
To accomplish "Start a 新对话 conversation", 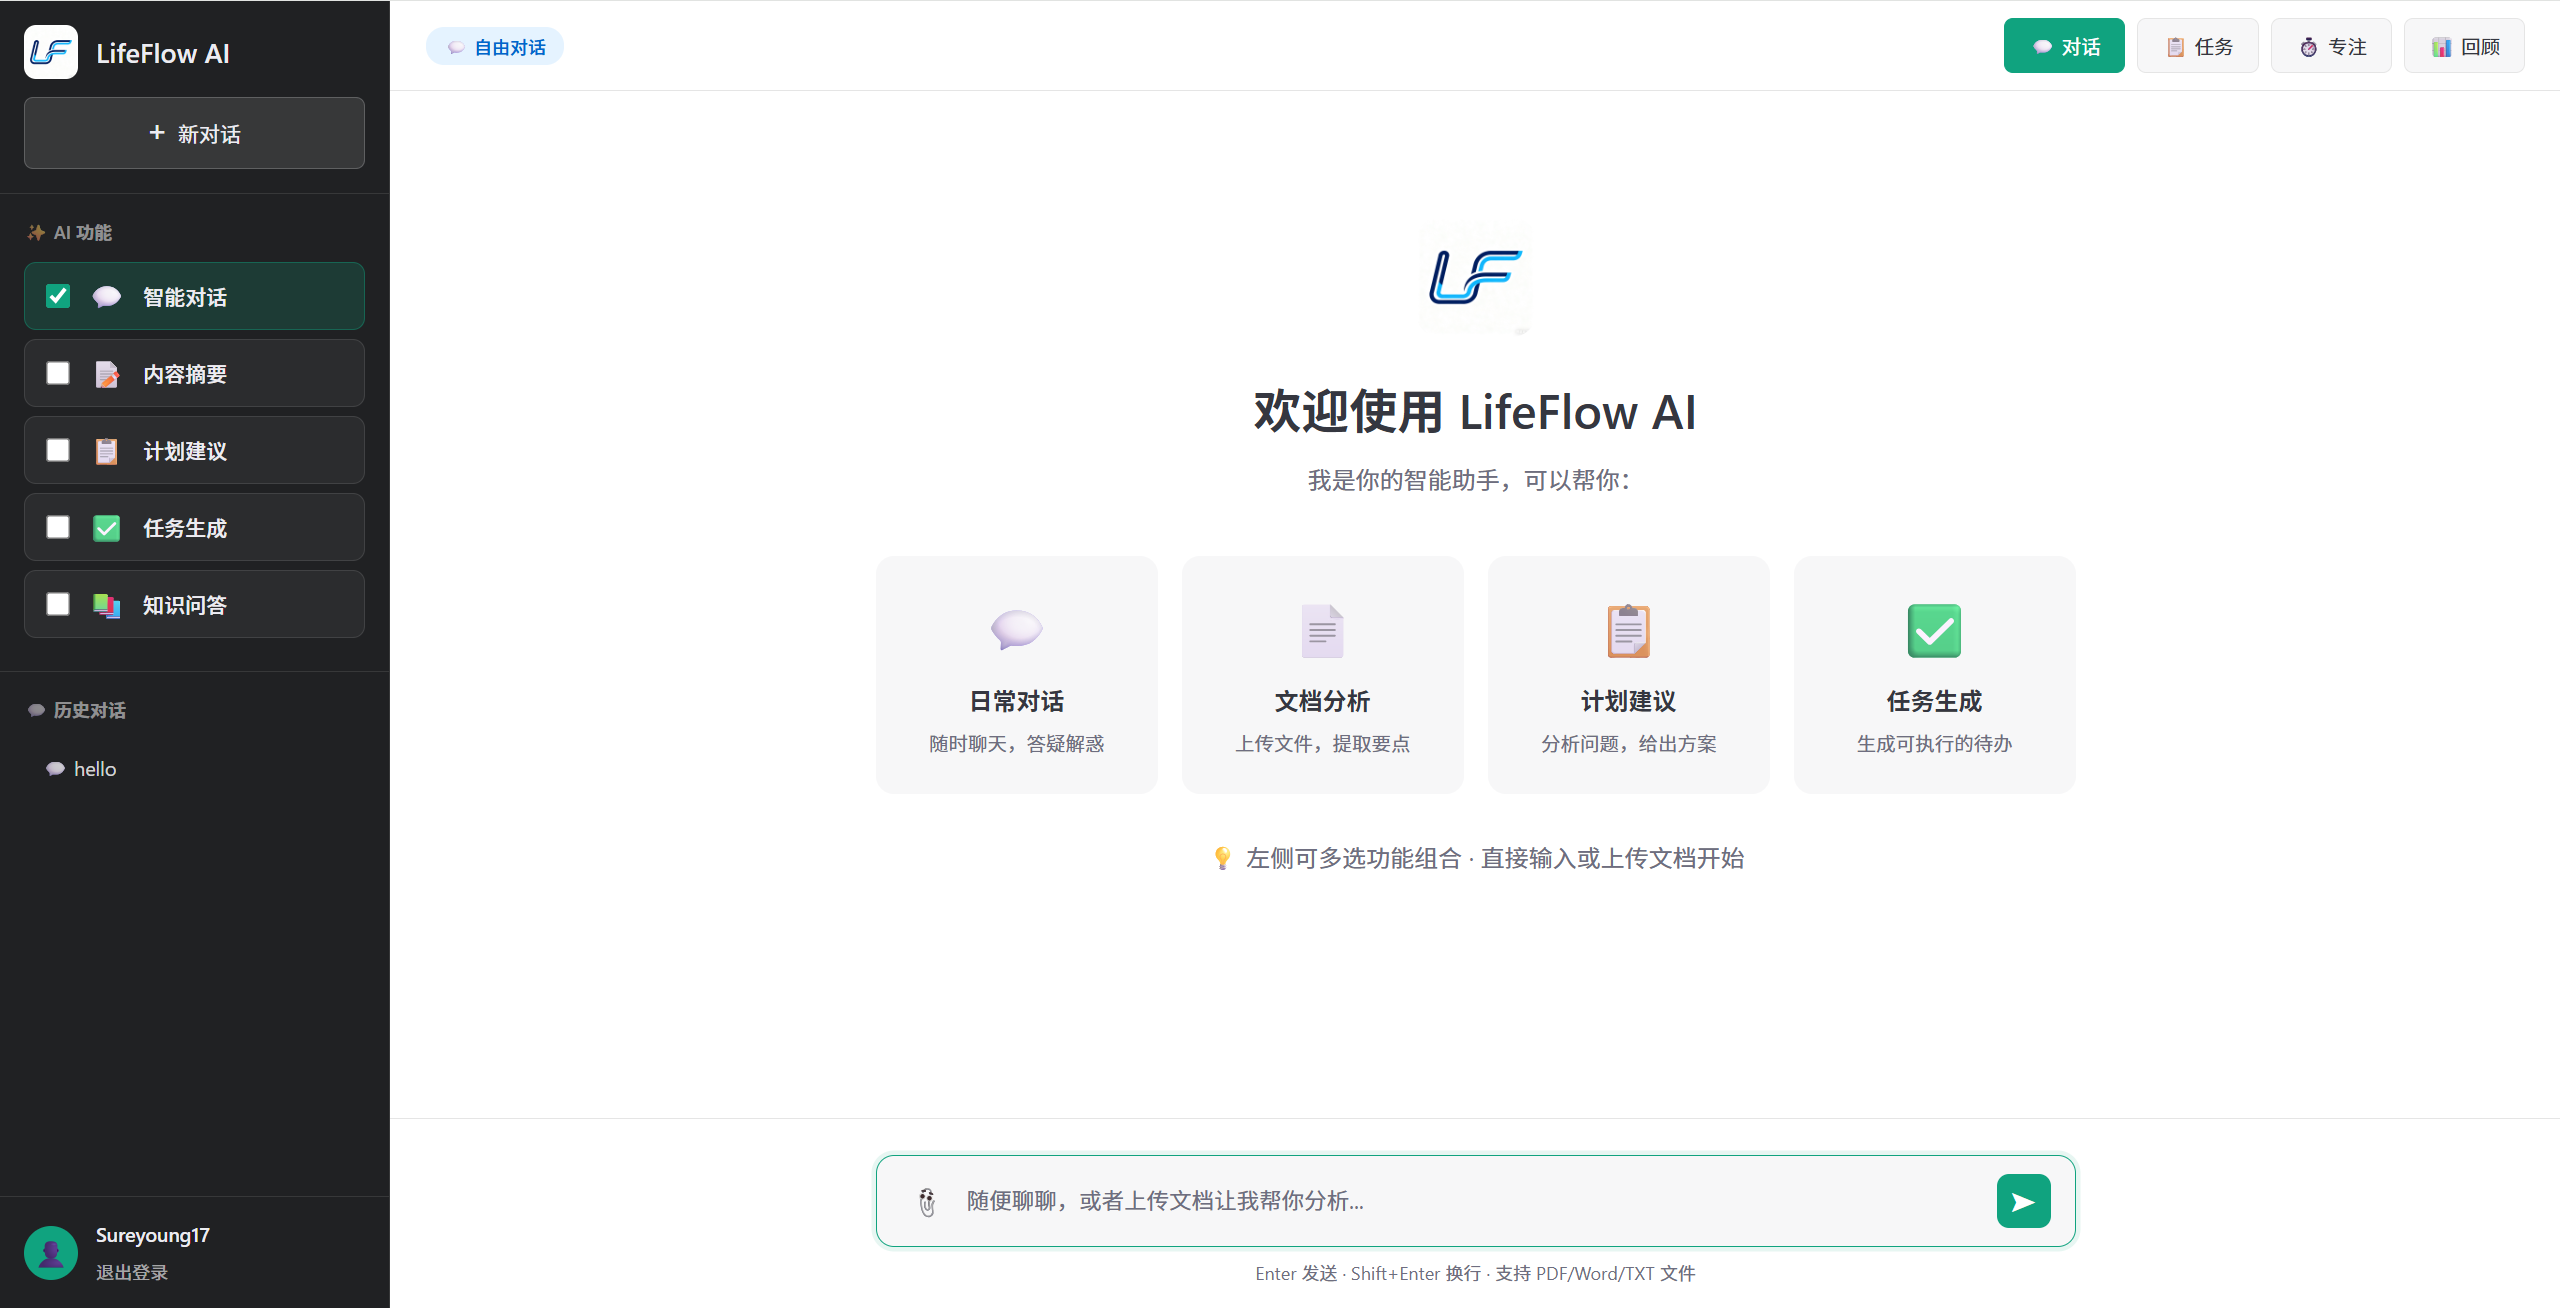I will [x=194, y=133].
